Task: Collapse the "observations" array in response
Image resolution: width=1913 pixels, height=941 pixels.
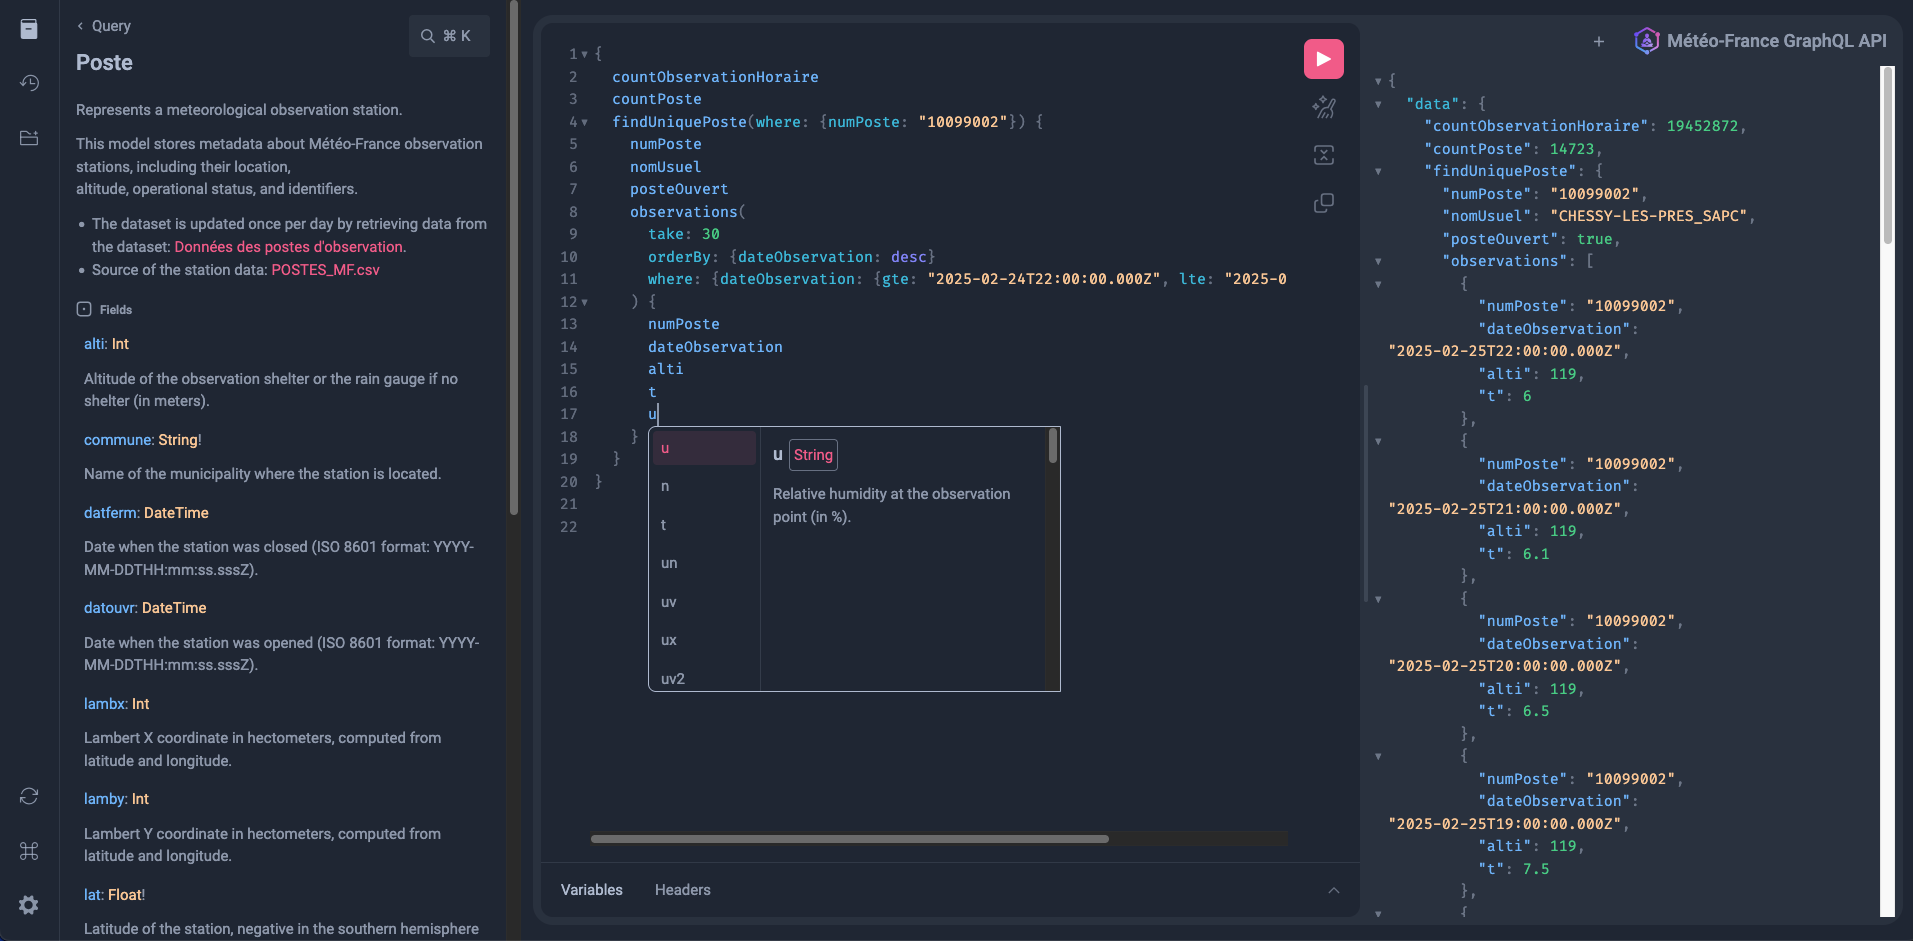Action: click(1378, 261)
